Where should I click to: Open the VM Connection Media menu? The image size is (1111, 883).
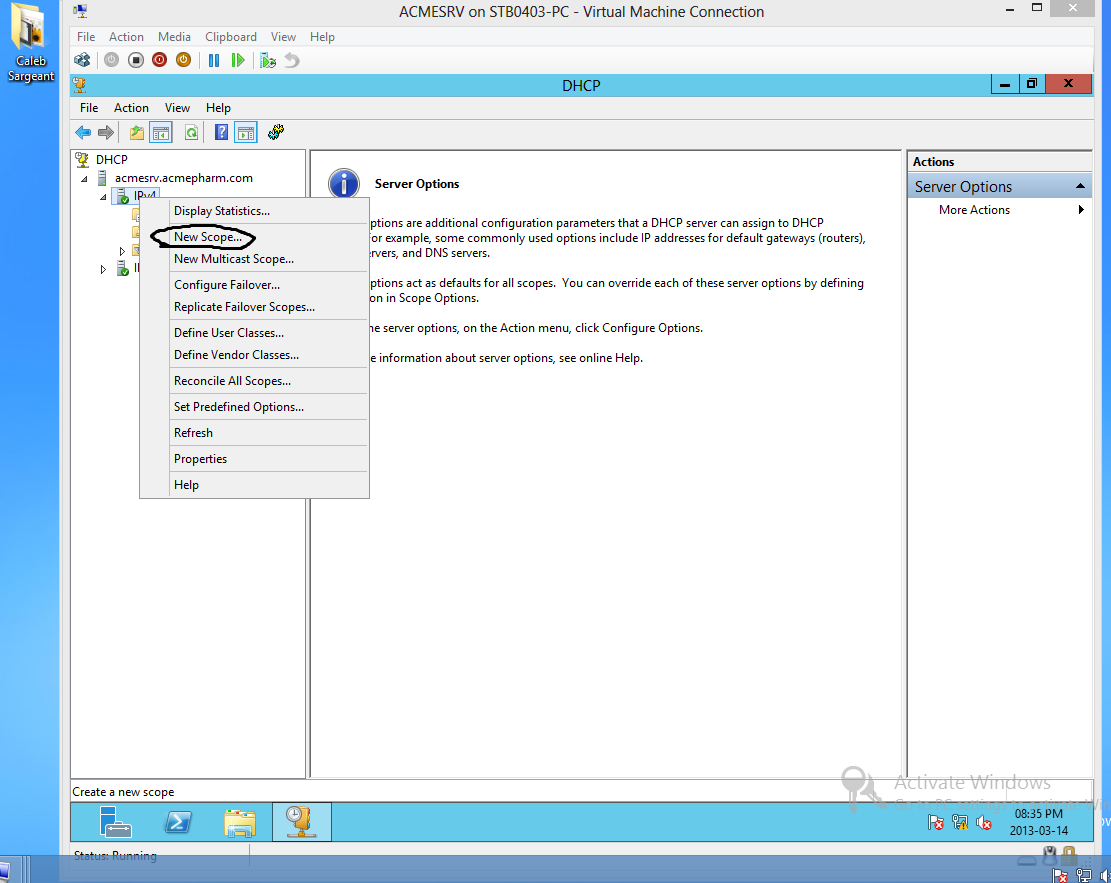[x=174, y=37]
